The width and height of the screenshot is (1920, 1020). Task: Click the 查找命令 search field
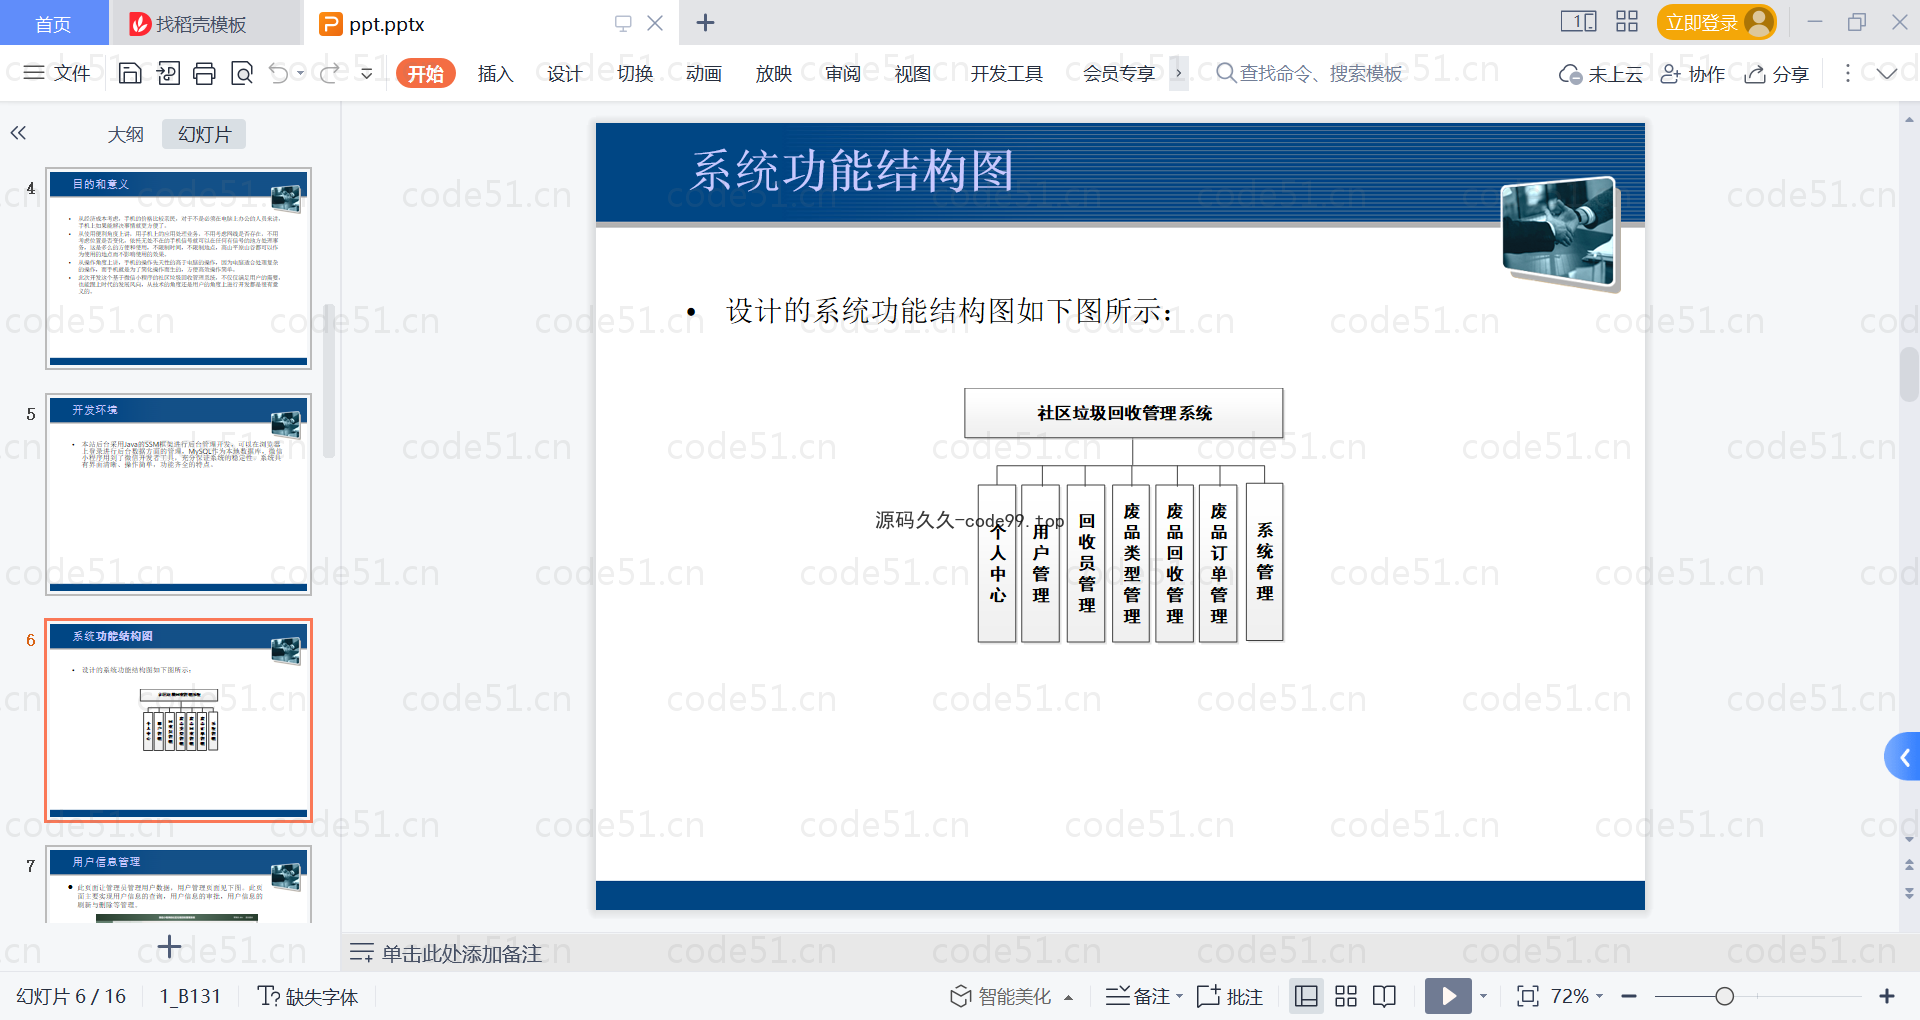[x=1310, y=73]
